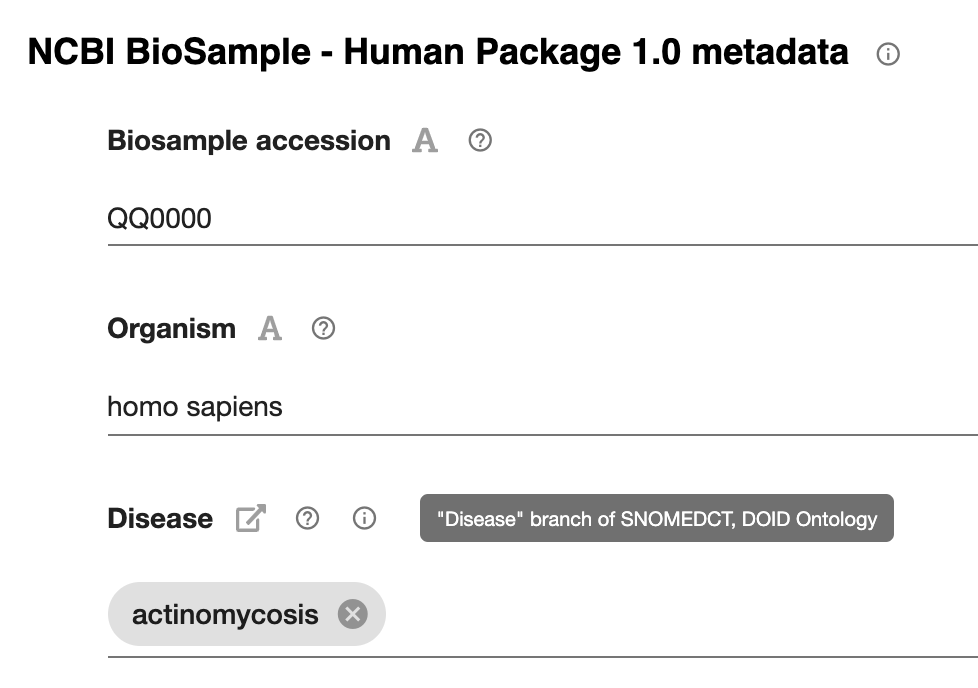This screenshot has width=978, height=688.
Task: Click the info icon next to Disease
Action: coord(364,518)
